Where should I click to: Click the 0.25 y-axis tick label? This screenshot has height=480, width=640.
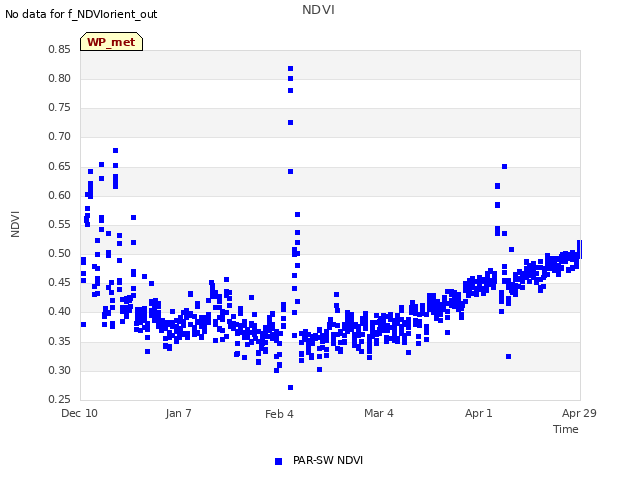pyautogui.click(x=60, y=399)
